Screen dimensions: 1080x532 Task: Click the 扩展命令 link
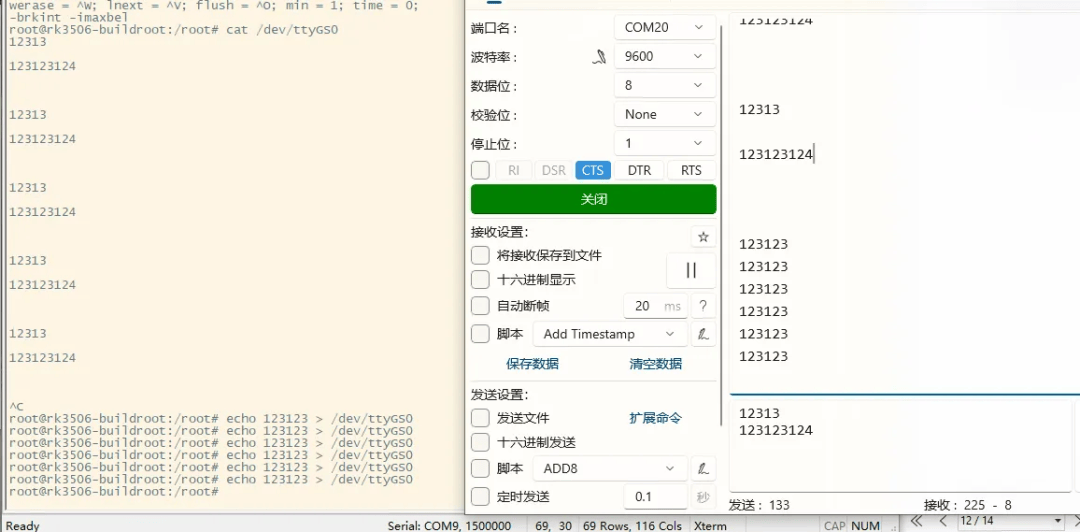coord(656,418)
